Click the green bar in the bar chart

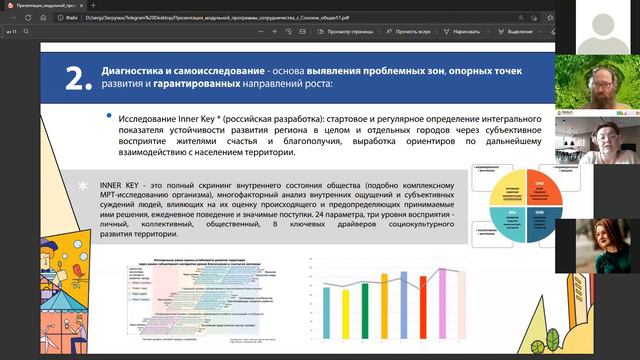click(365, 311)
